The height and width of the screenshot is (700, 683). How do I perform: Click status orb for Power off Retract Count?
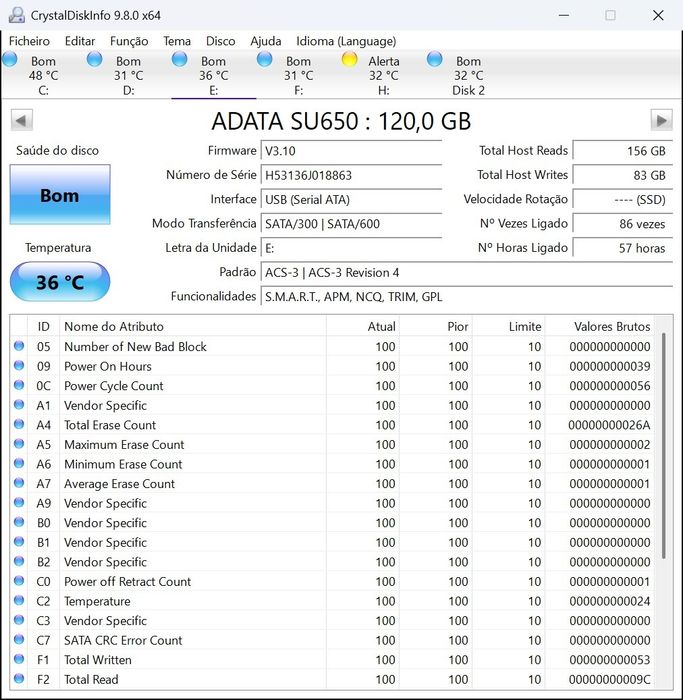click(x=19, y=581)
